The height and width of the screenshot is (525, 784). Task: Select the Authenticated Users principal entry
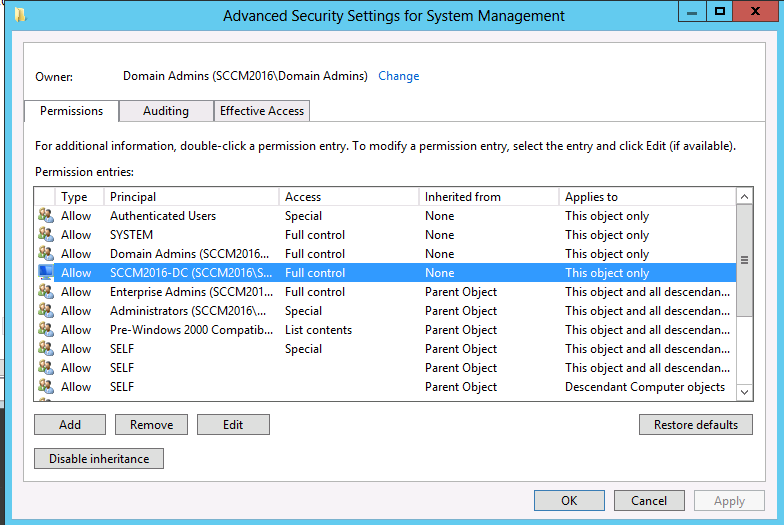click(x=163, y=216)
